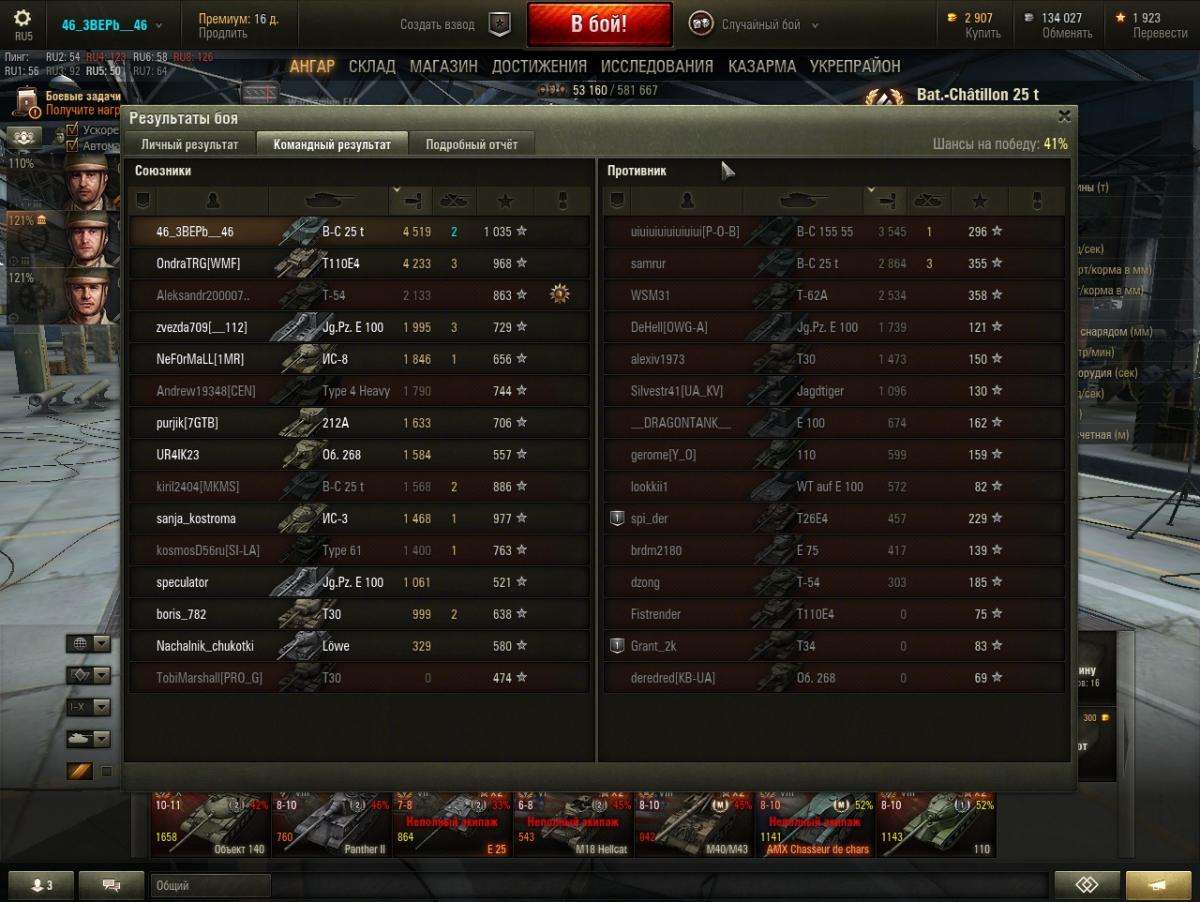Image resolution: width=1200 pixels, height=902 pixels.
Task: Open the settings gear menu
Action: 22,18
